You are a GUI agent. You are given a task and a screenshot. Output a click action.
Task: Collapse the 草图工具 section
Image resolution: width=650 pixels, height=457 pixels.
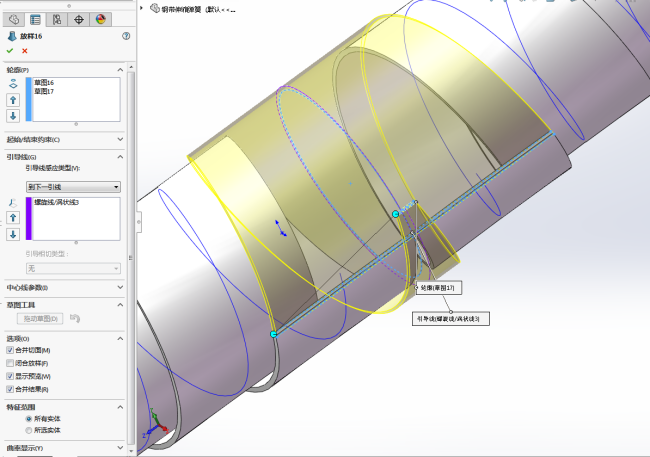coord(120,305)
